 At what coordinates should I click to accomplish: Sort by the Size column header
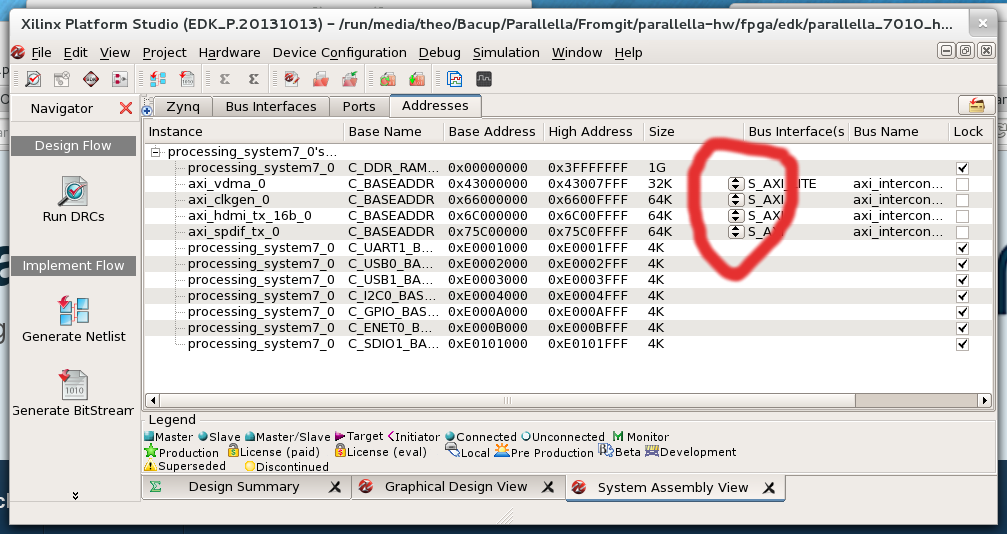pos(694,132)
